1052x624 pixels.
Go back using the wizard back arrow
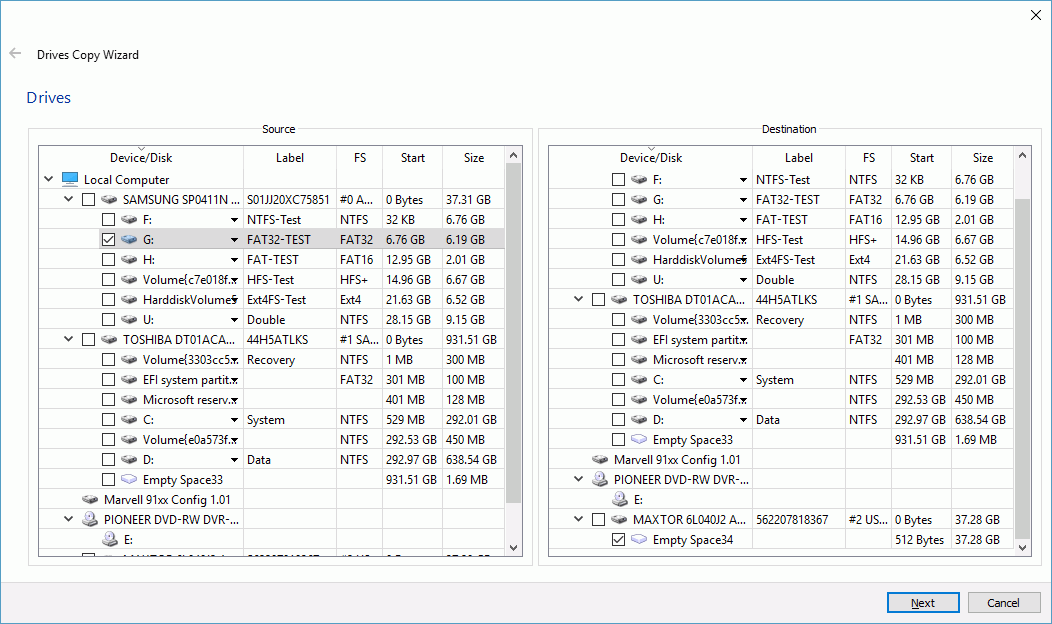point(15,54)
